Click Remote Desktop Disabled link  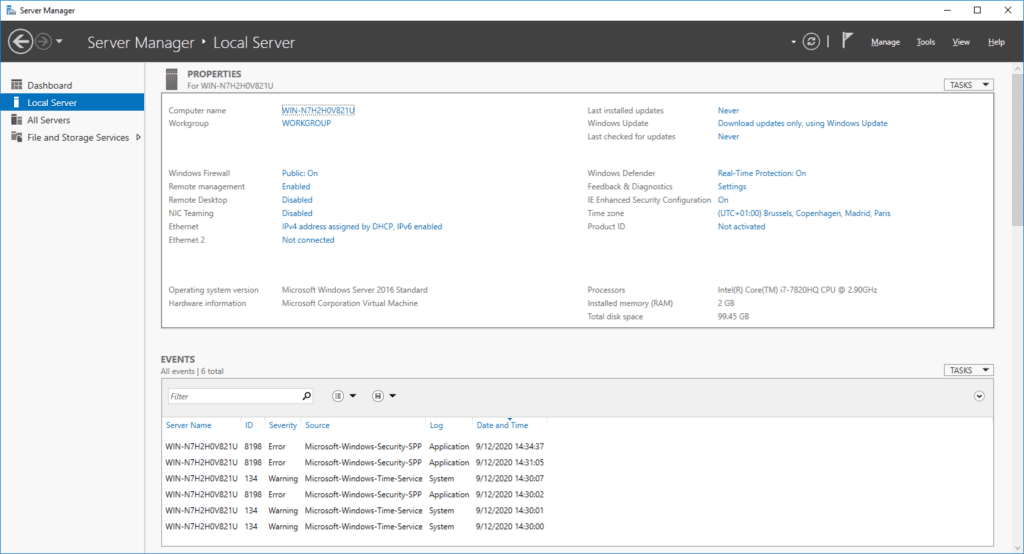point(297,200)
